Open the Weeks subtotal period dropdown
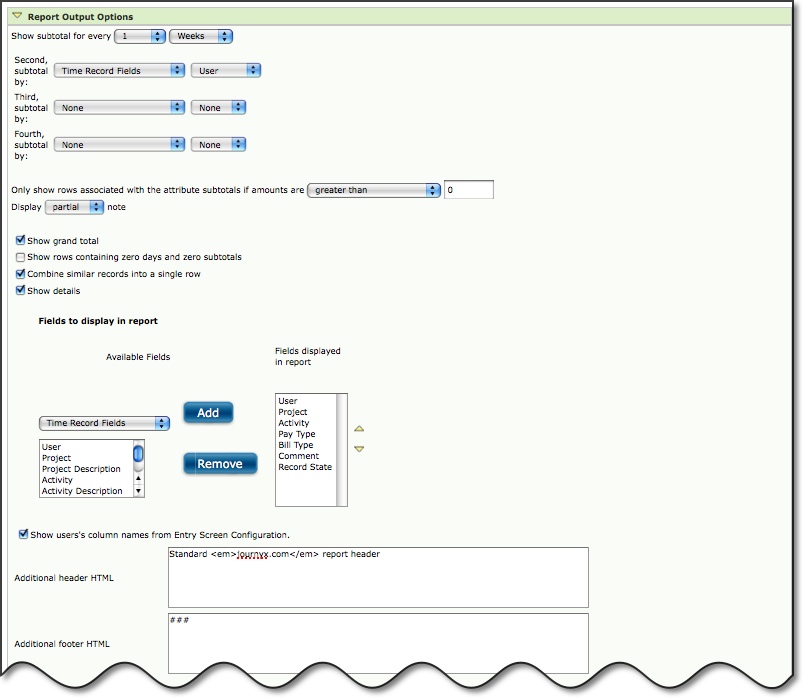 coord(201,36)
